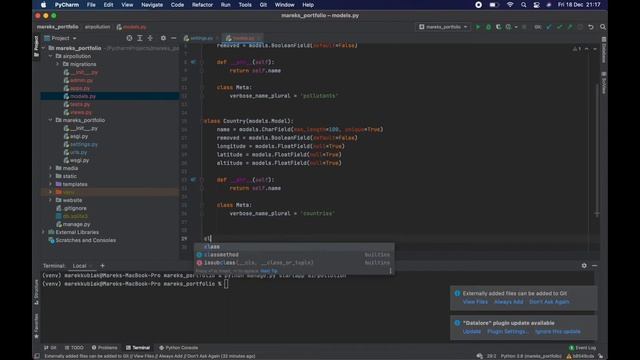The image size is (640, 360).
Task: Click the Git push arrow icon
Action: (570, 27)
